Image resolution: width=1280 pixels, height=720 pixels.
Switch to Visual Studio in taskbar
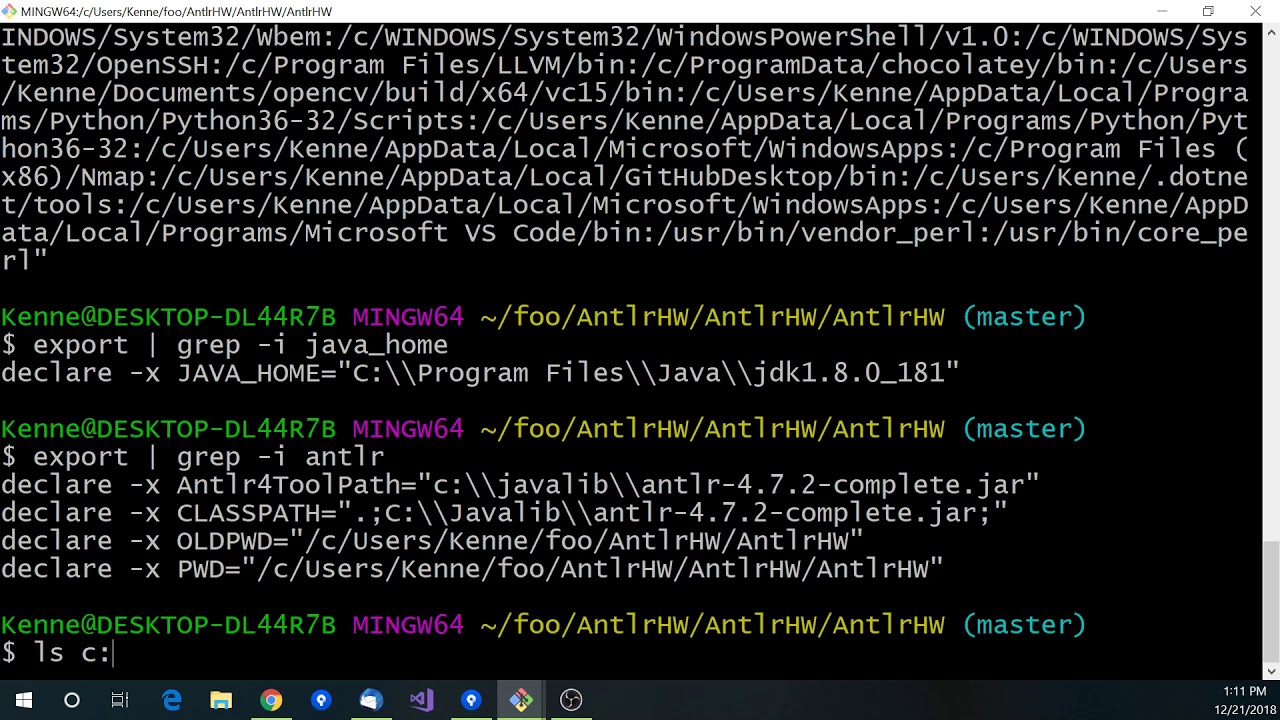pos(421,700)
